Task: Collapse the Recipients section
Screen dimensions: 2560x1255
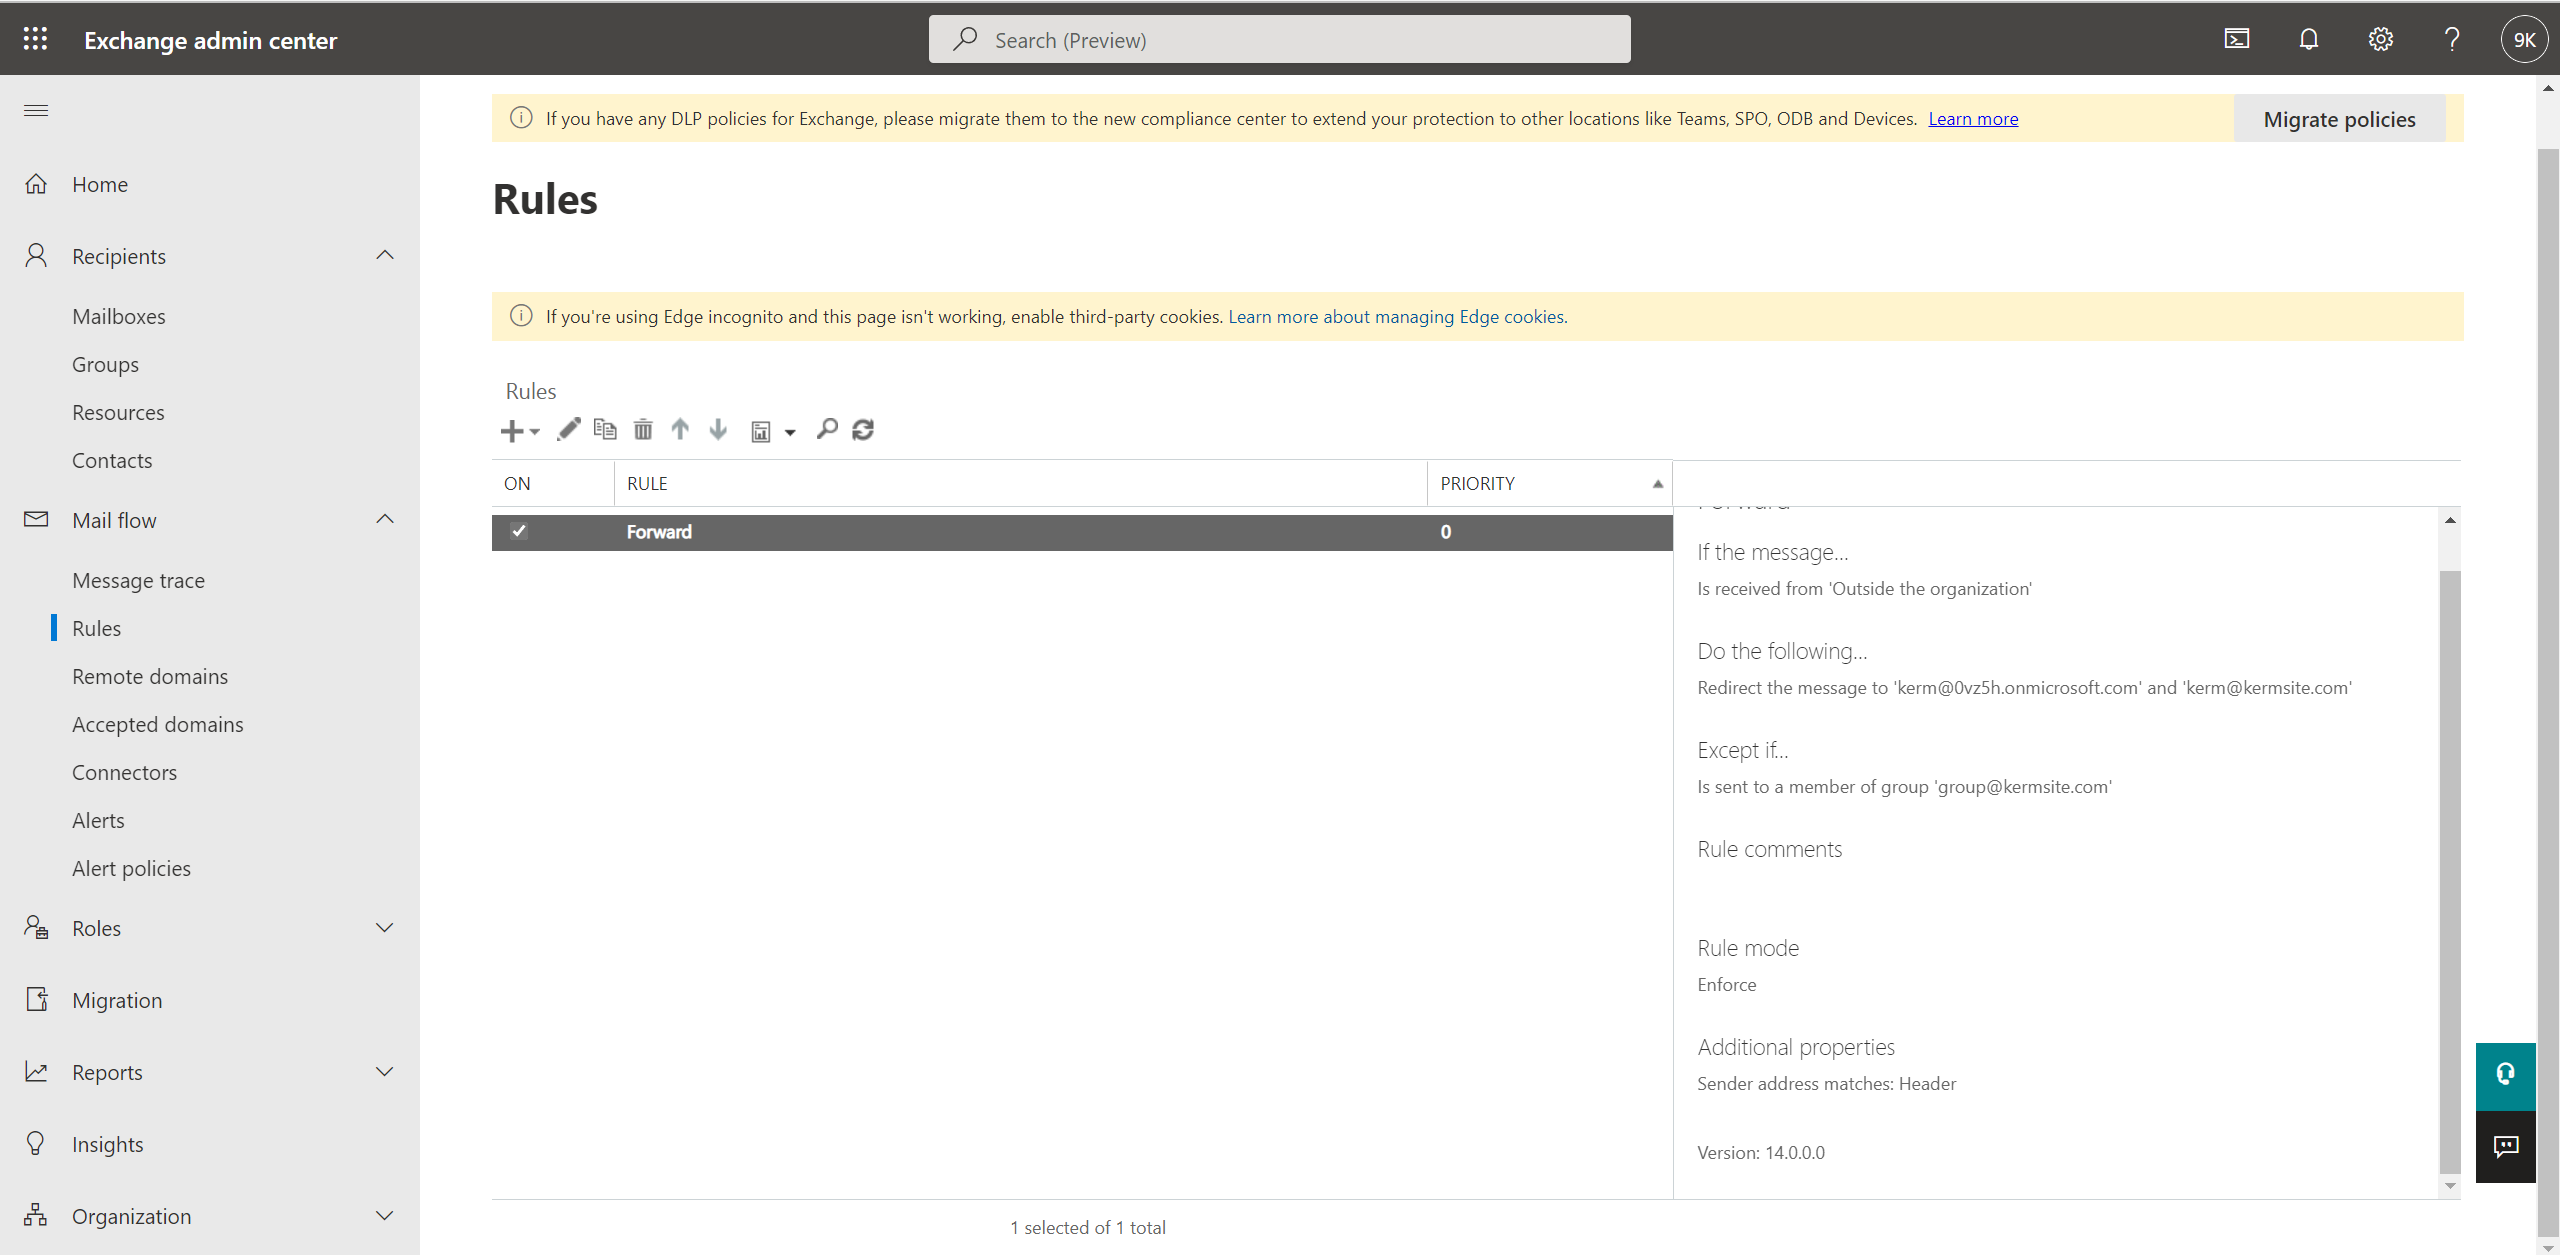Action: coord(385,256)
